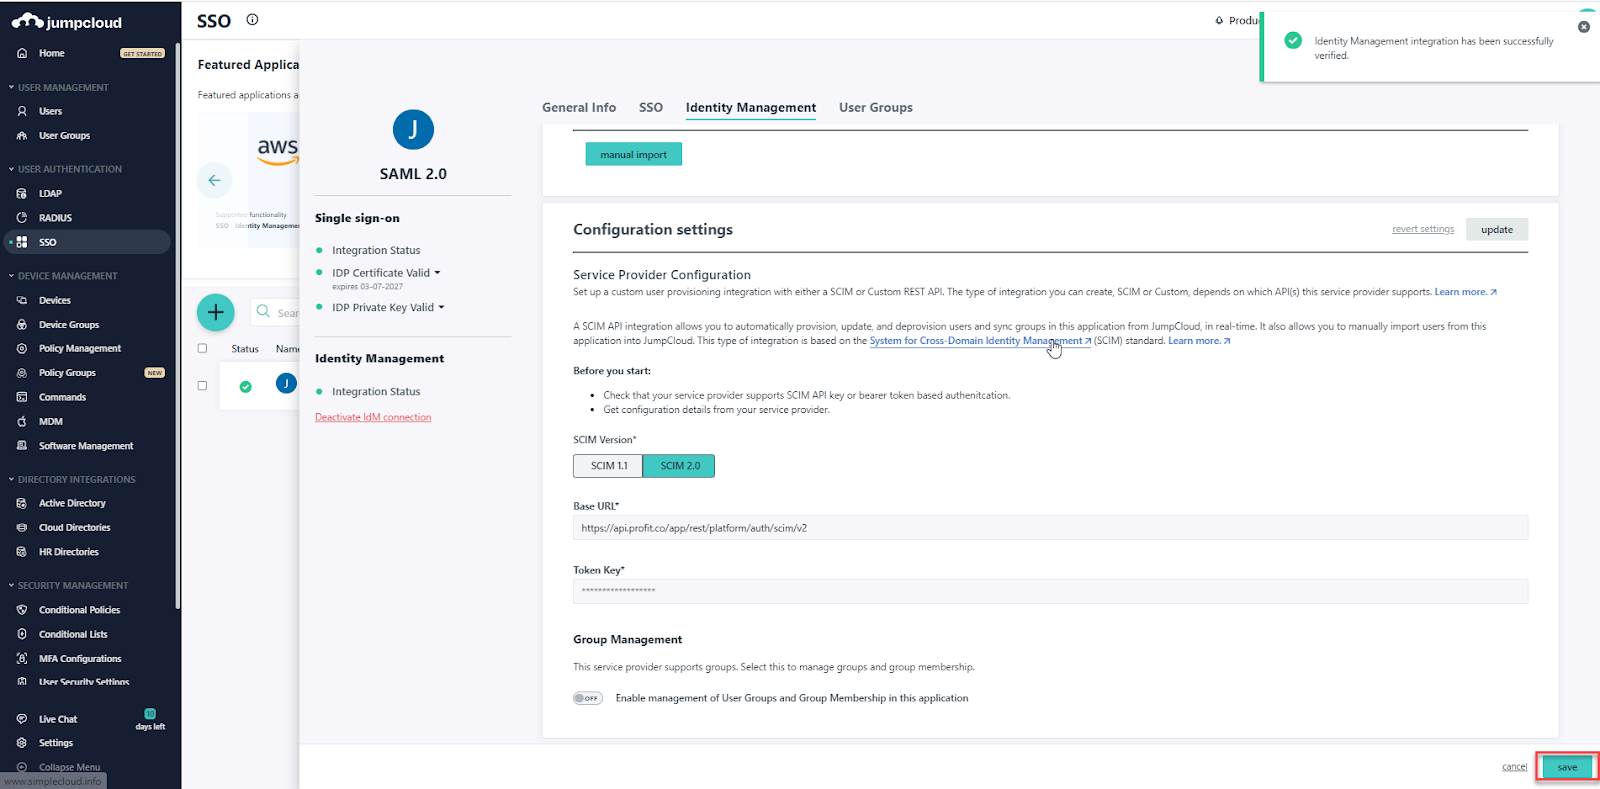Switch to the SSO tab
Screen dimensions: 1600x789
[x=651, y=108]
